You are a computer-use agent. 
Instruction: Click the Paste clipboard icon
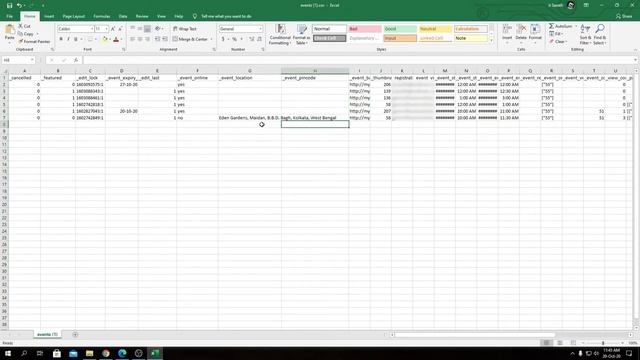[9, 30]
